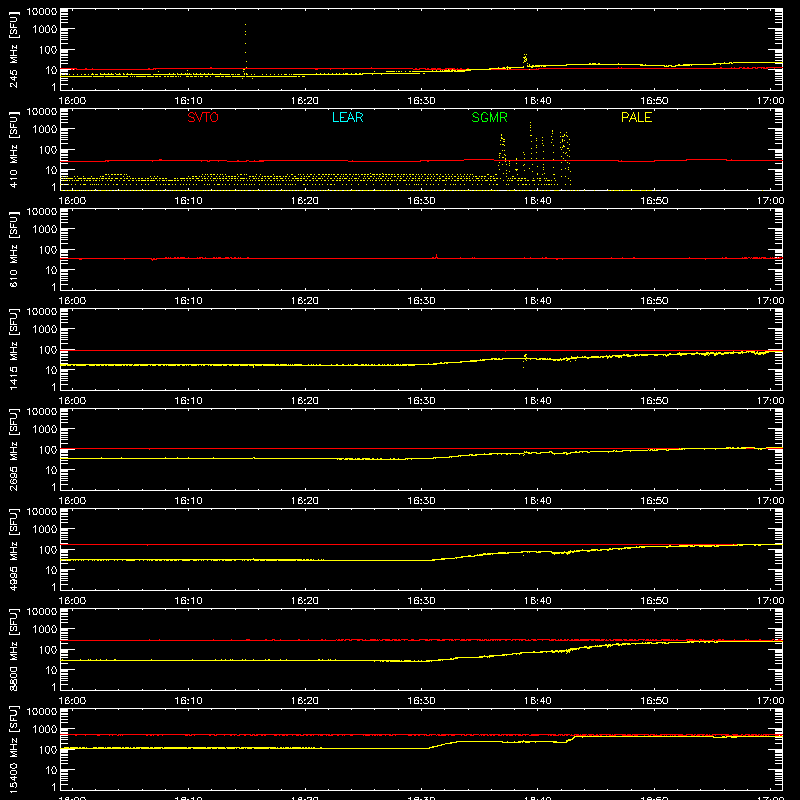Select the 2695 MHz [SFU] axis title
The image size is (800, 800).
pos(14,449)
